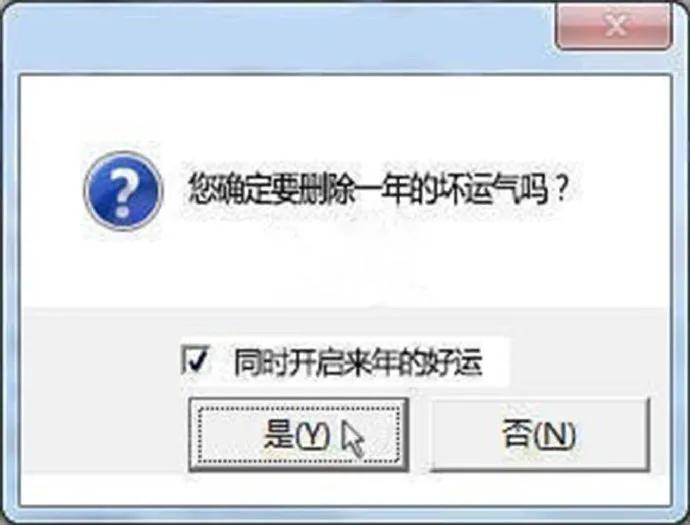Click the dotted focus rectangle on 是(Y)

point(299,435)
